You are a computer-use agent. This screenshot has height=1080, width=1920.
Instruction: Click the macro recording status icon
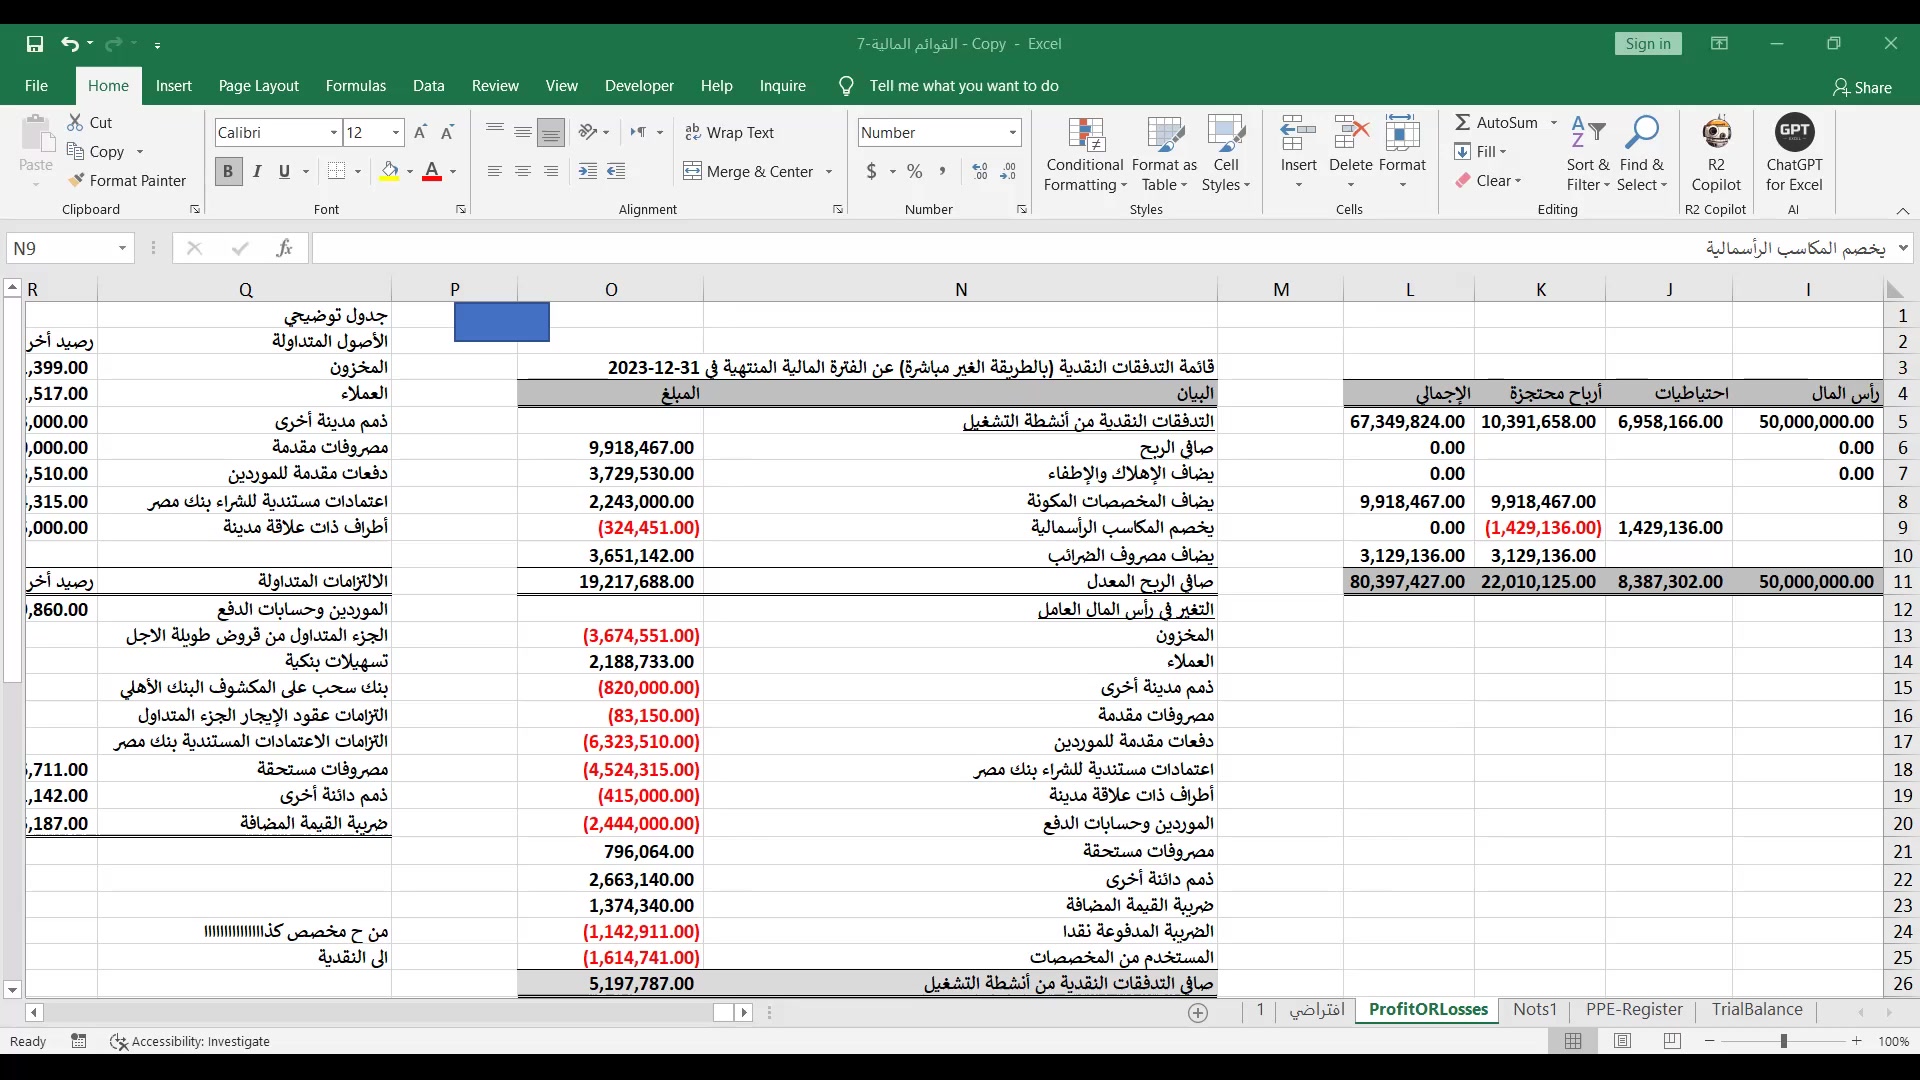(79, 1041)
